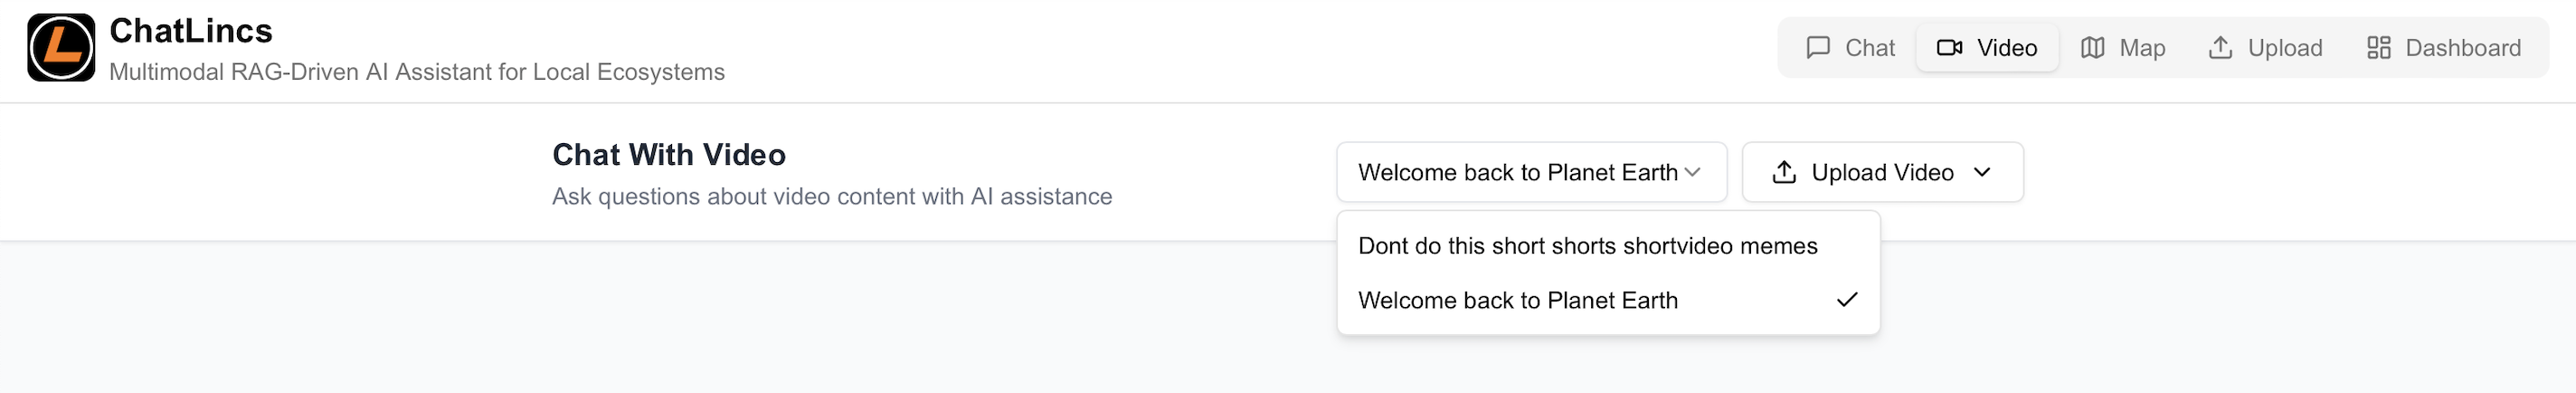Click the checkmark beside the selected video option
Viewport: 2576px width, 393px height.
point(1847,300)
